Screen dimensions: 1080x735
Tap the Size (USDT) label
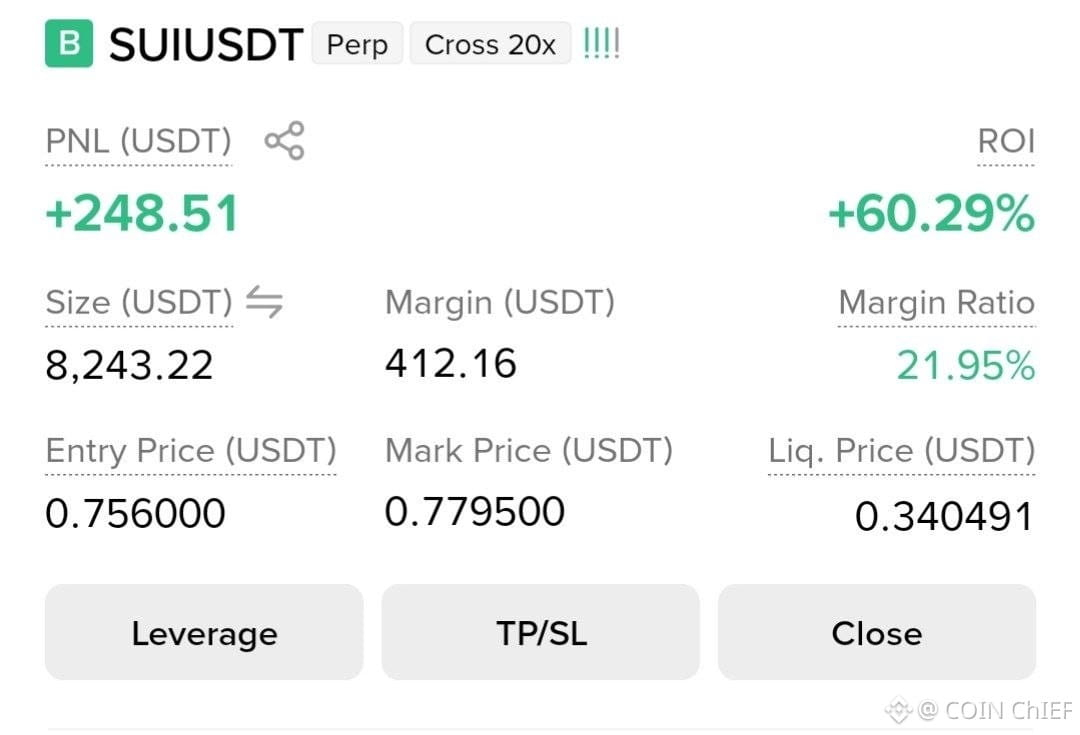tap(139, 302)
